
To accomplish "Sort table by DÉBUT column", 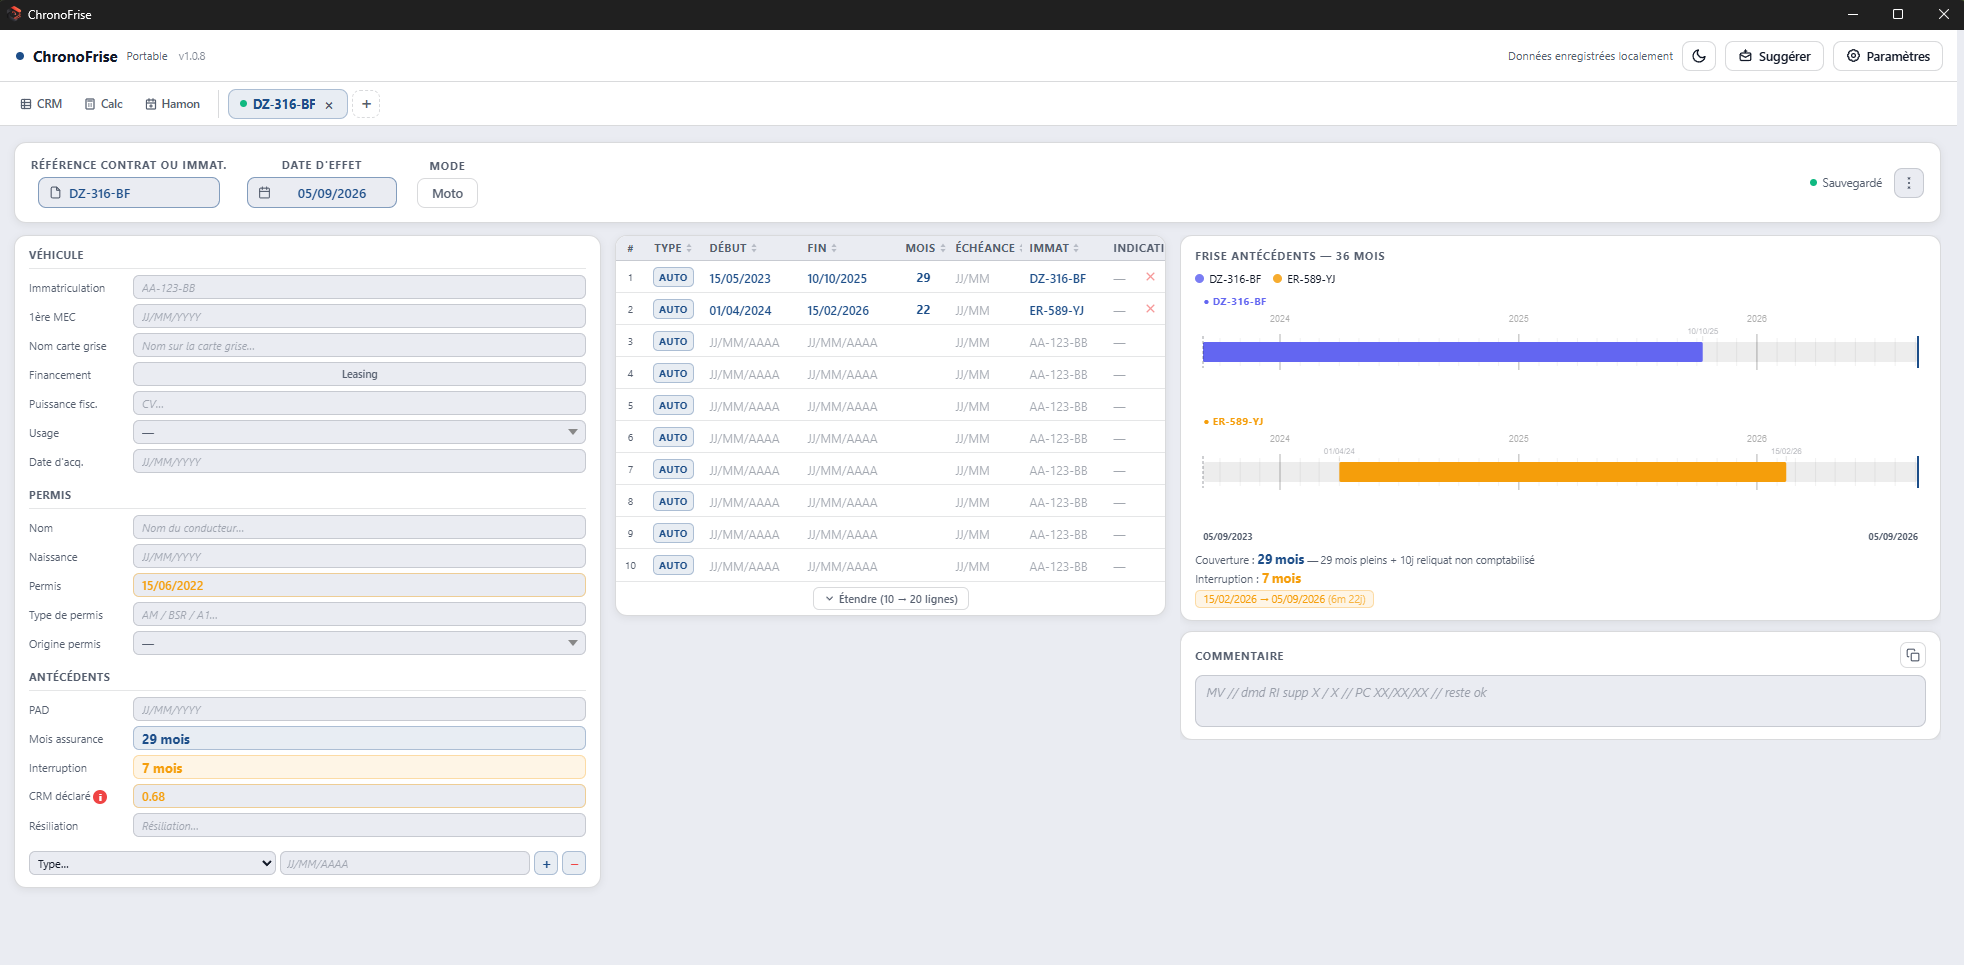I will [754, 248].
